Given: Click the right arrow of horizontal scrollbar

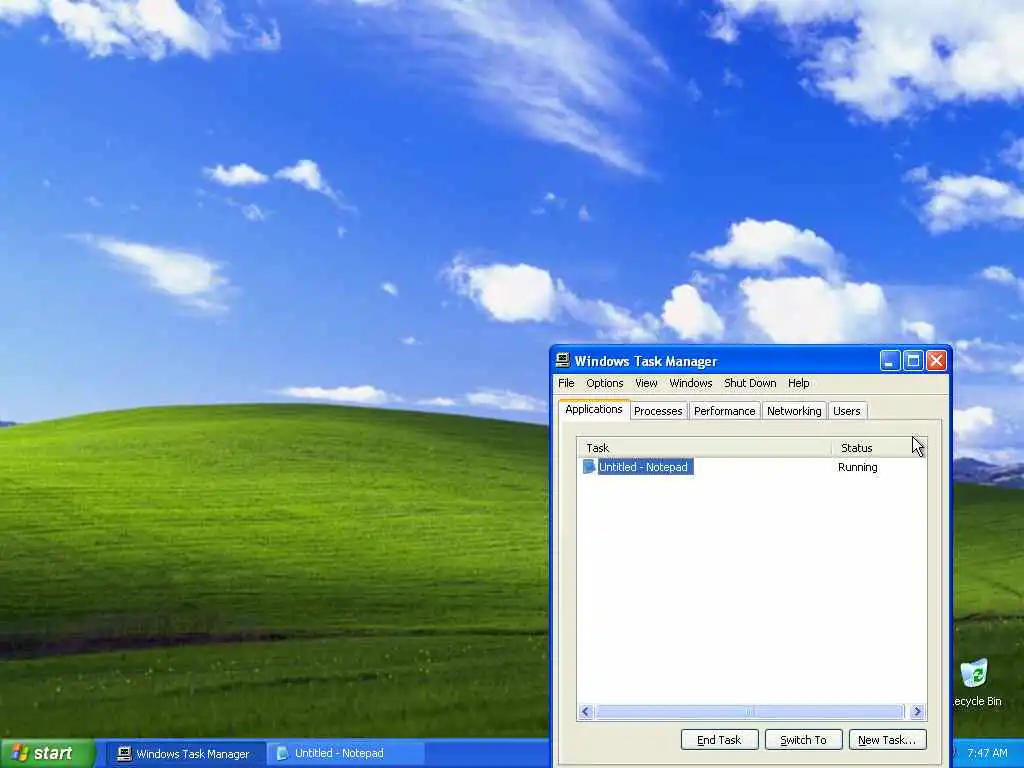Looking at the screenshot, I should click(918, 711).
